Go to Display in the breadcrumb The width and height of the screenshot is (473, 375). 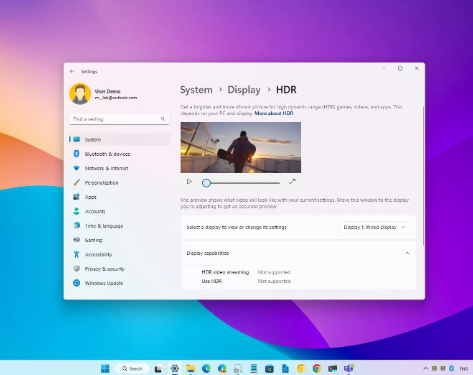point(244,90)
